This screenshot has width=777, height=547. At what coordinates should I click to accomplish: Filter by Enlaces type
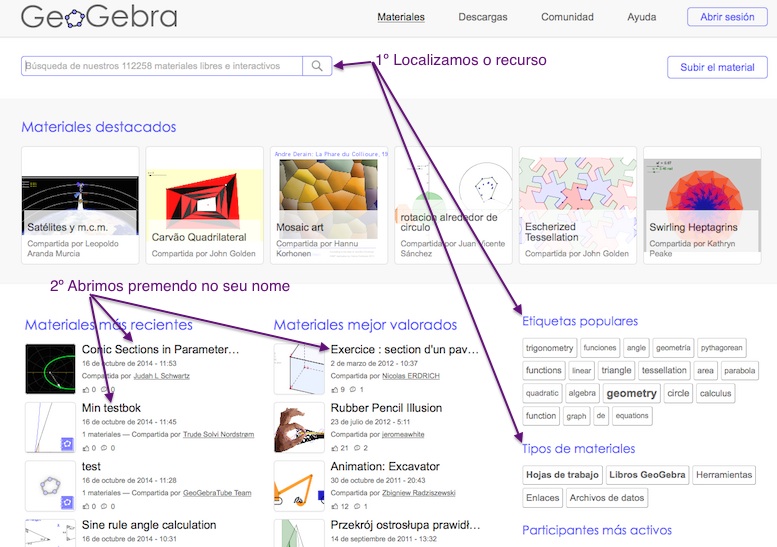[543, 497]
